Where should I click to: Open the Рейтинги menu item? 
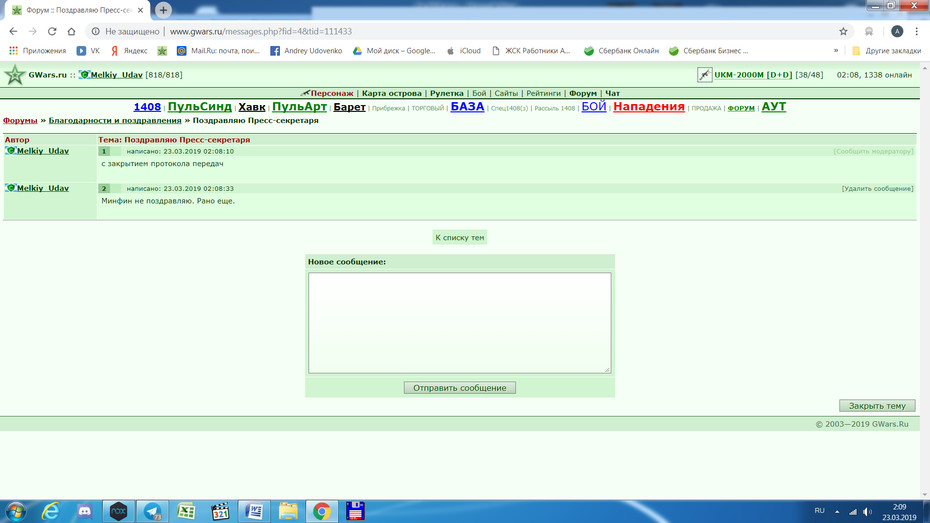(543, 93)
